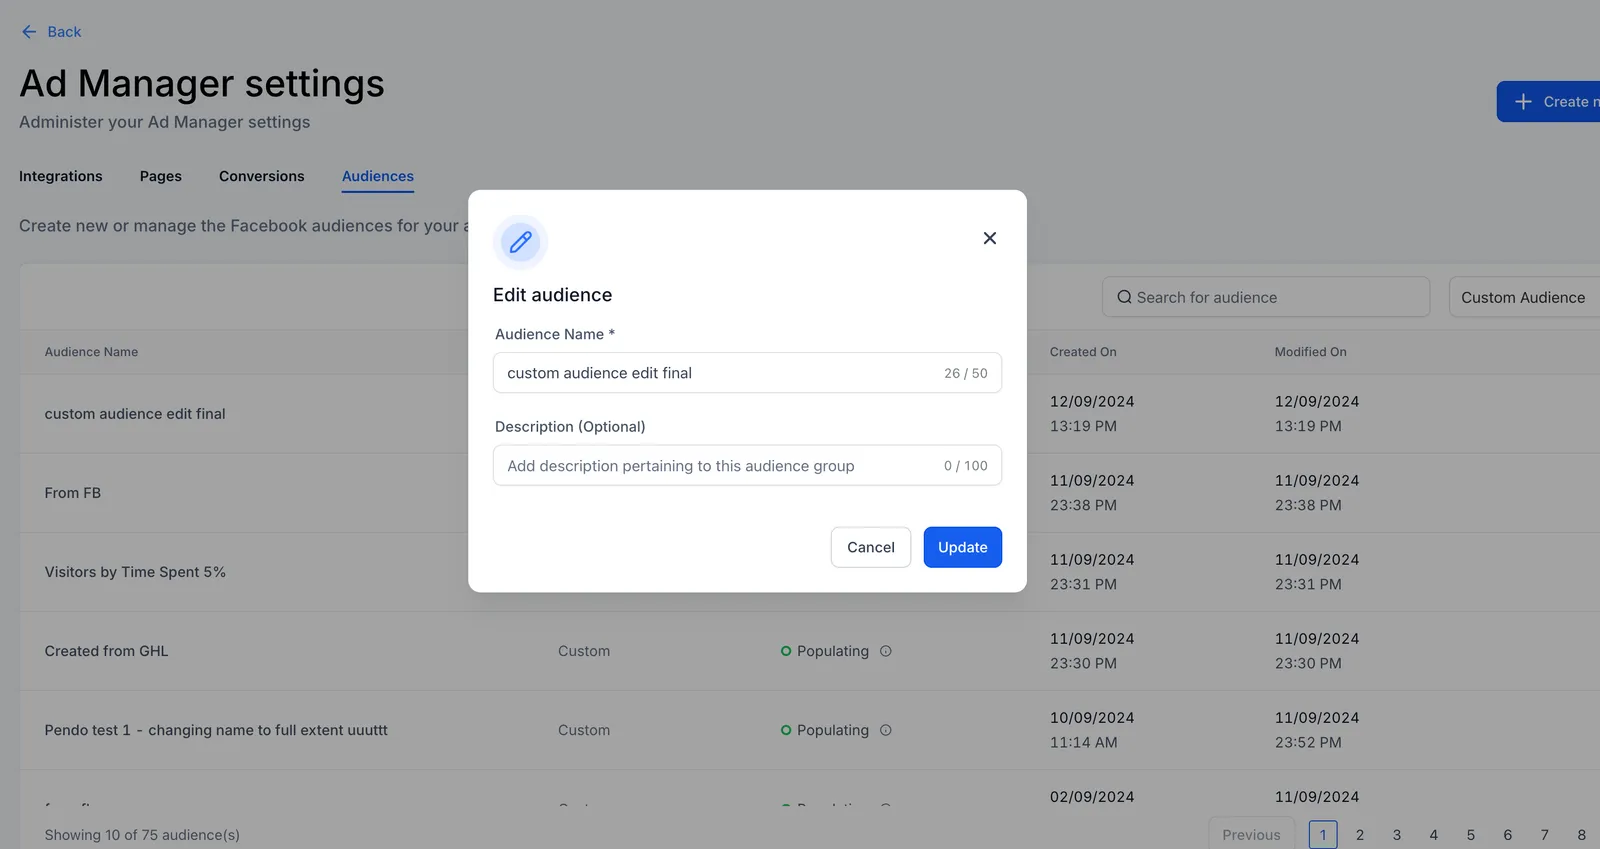Open the Custom Audience dropdown
Screen dimensions: 1600x849
click(1525, 297)
